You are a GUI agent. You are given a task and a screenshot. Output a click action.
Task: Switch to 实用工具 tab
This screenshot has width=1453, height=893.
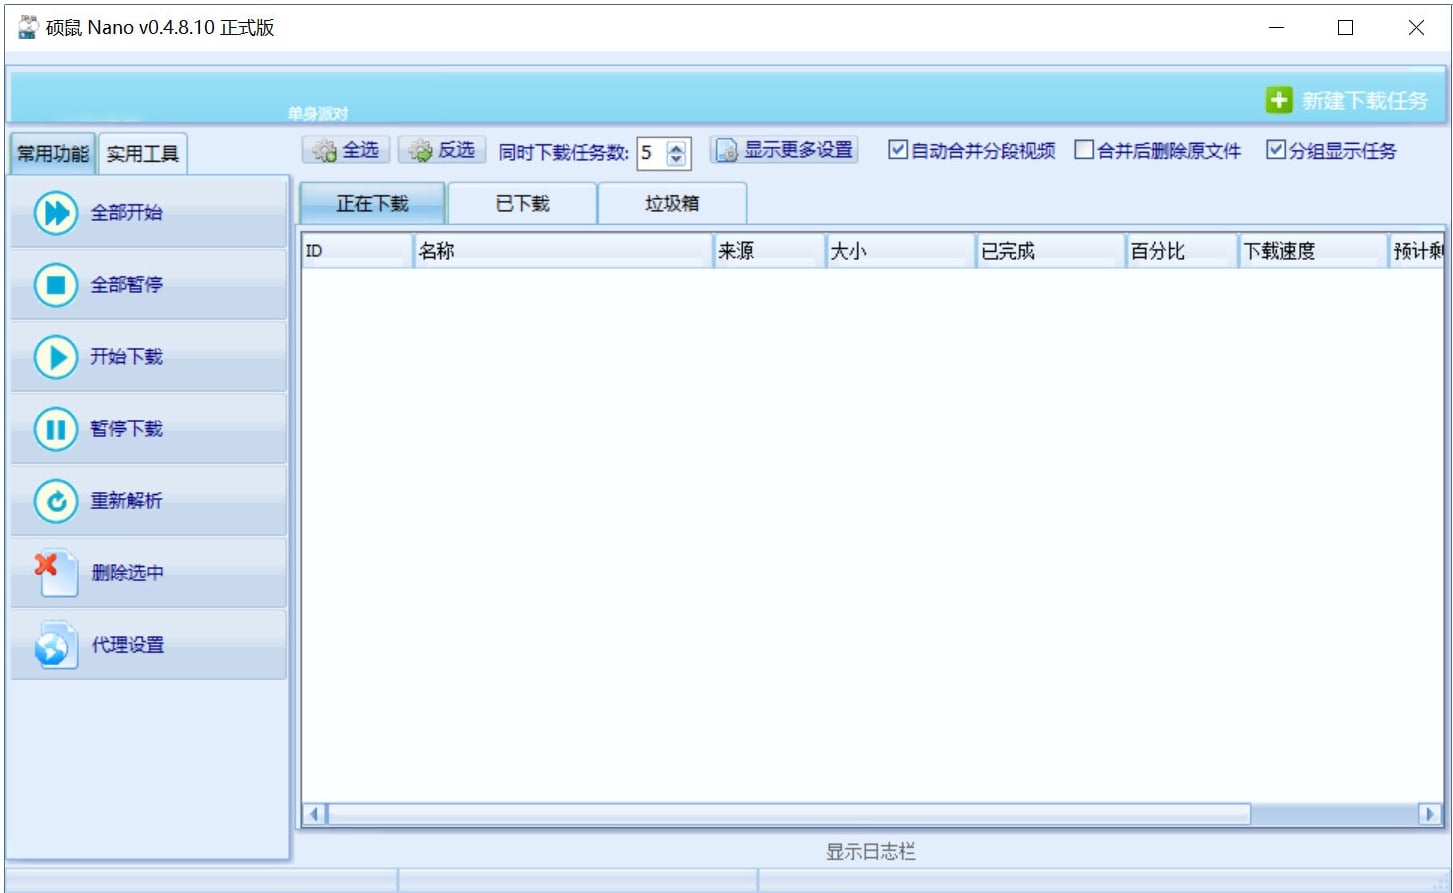click(x=142, y=154)
